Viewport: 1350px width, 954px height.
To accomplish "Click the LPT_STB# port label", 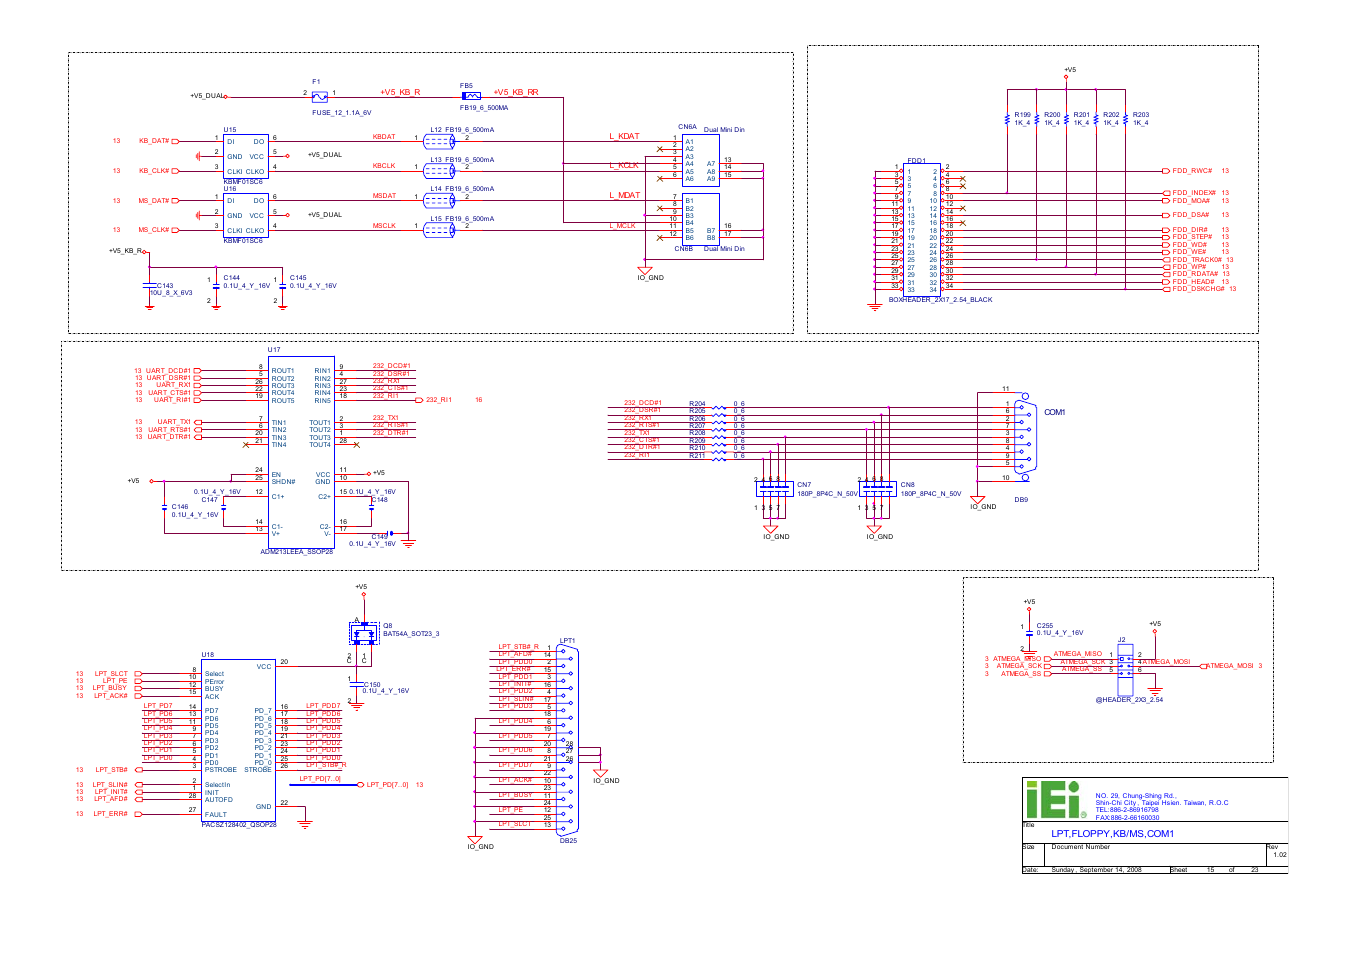I will (111, 770).
